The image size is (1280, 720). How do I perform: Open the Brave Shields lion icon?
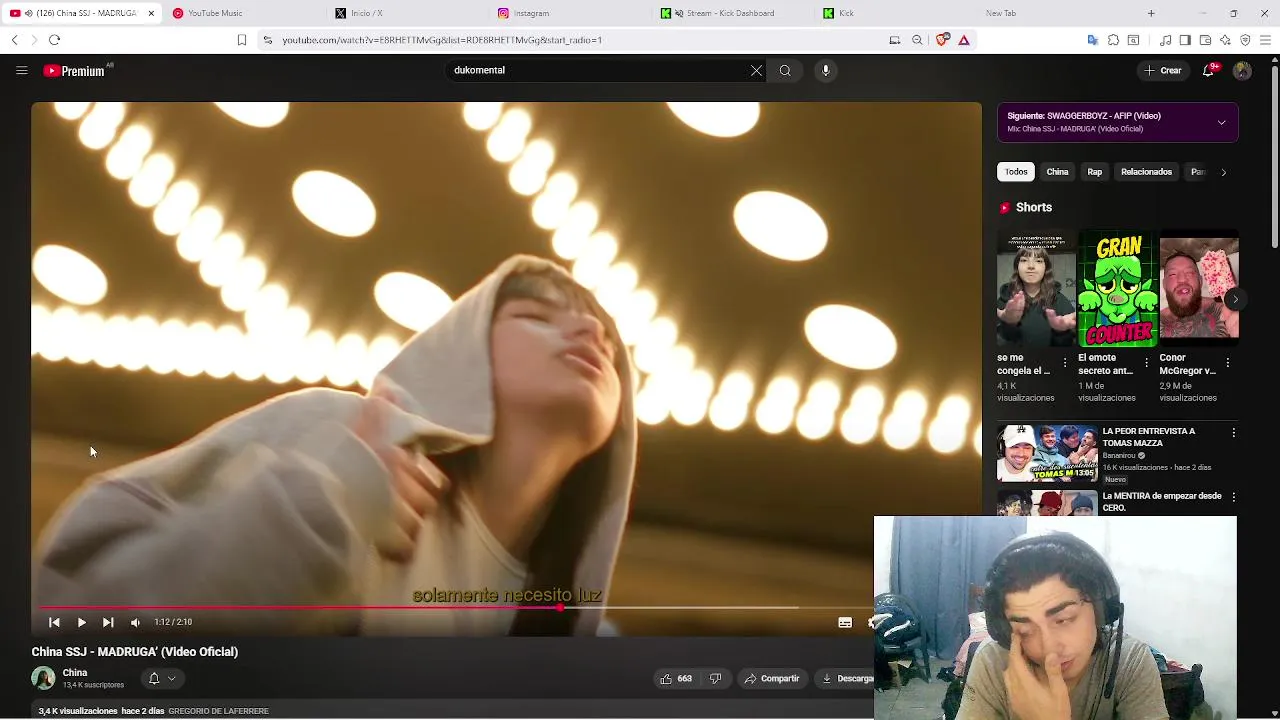click(942, 40)
